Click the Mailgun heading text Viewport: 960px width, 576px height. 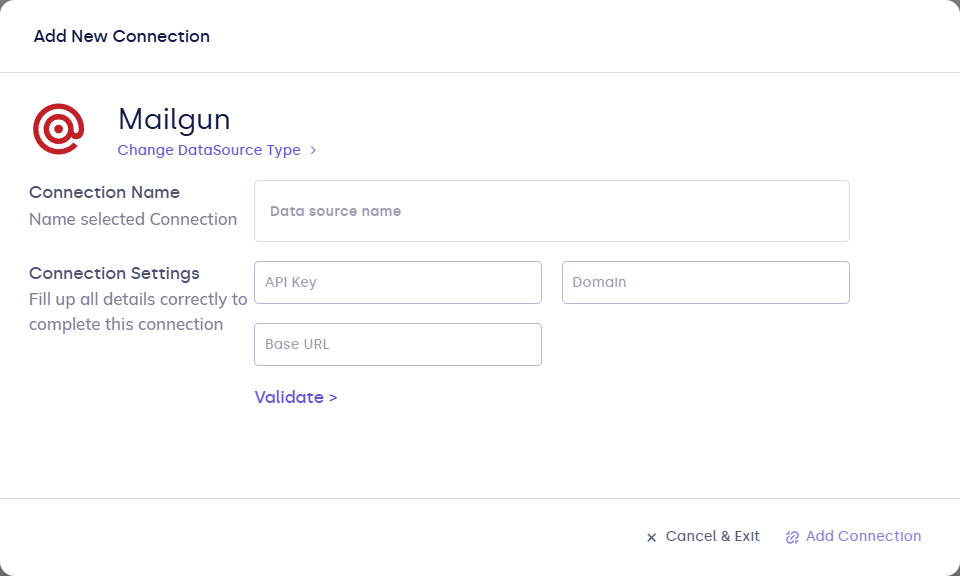(174, 119)
